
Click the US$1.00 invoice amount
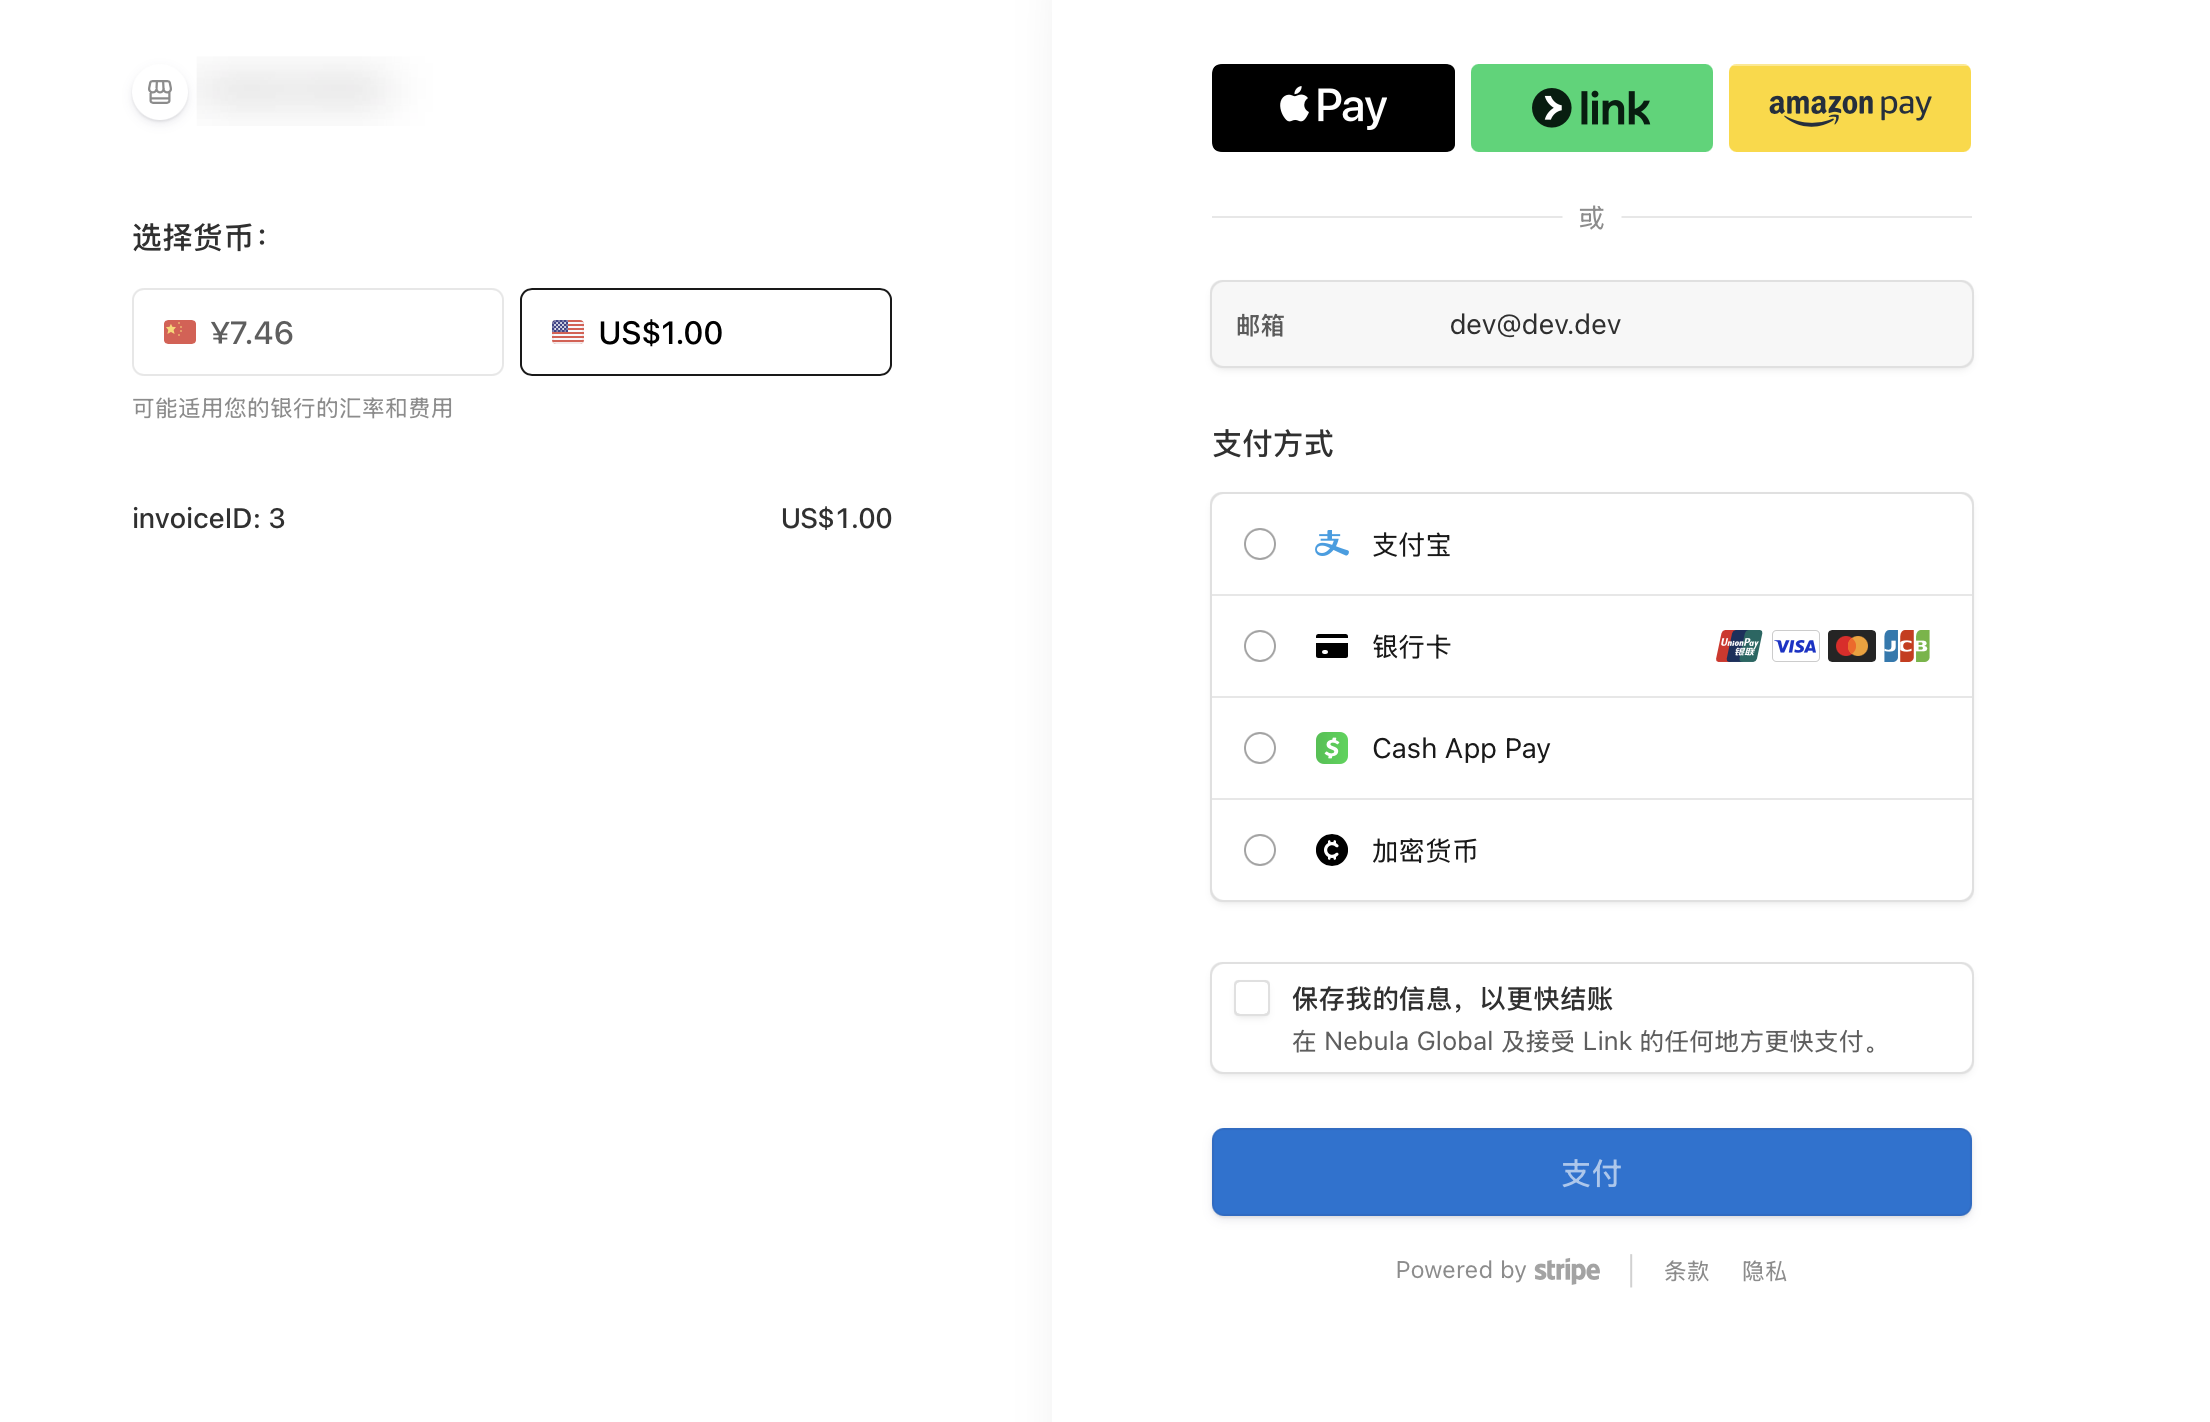[x=836, y=518]
